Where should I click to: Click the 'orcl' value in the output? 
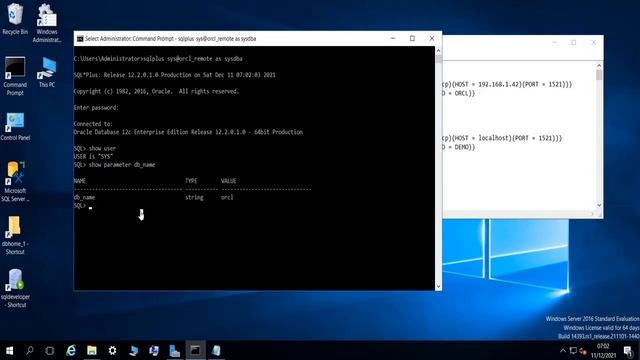[x=227, y=198]
